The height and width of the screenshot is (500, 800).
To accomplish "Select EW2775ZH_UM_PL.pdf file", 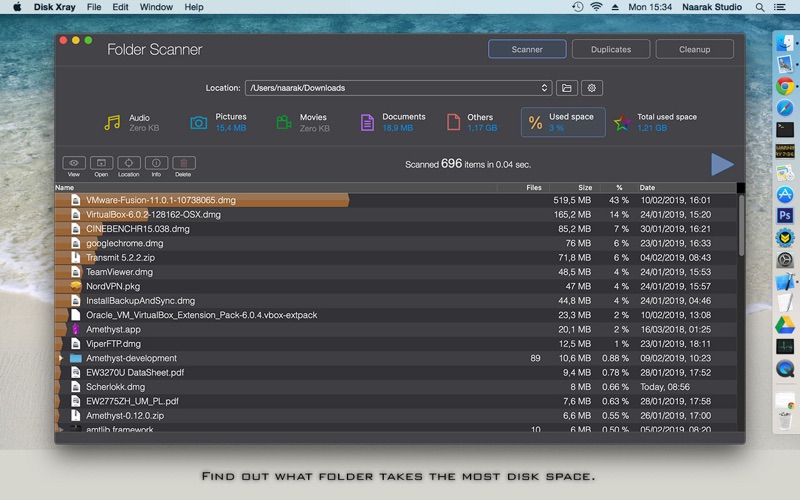I will point(395,401).
